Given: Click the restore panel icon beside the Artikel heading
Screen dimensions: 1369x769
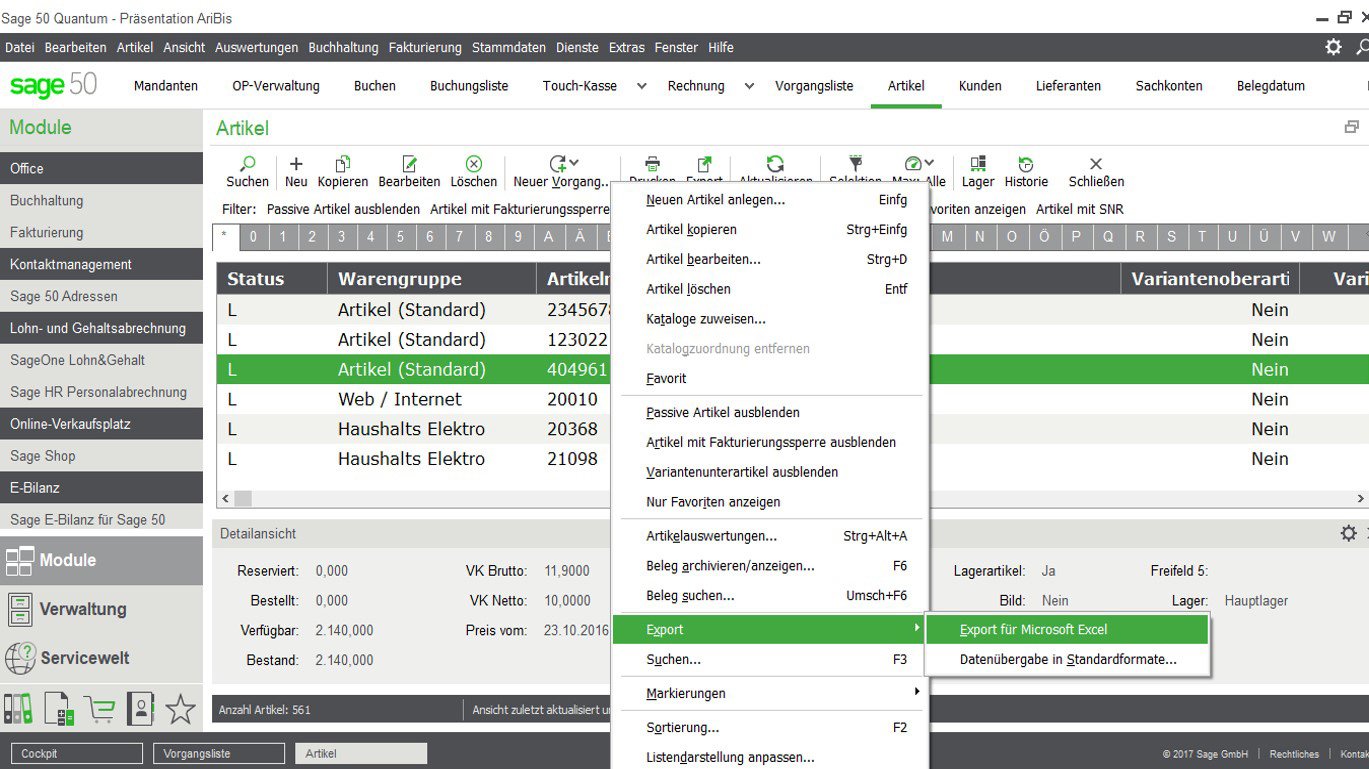Looking at the screenshot, I should coord(1351,127).
